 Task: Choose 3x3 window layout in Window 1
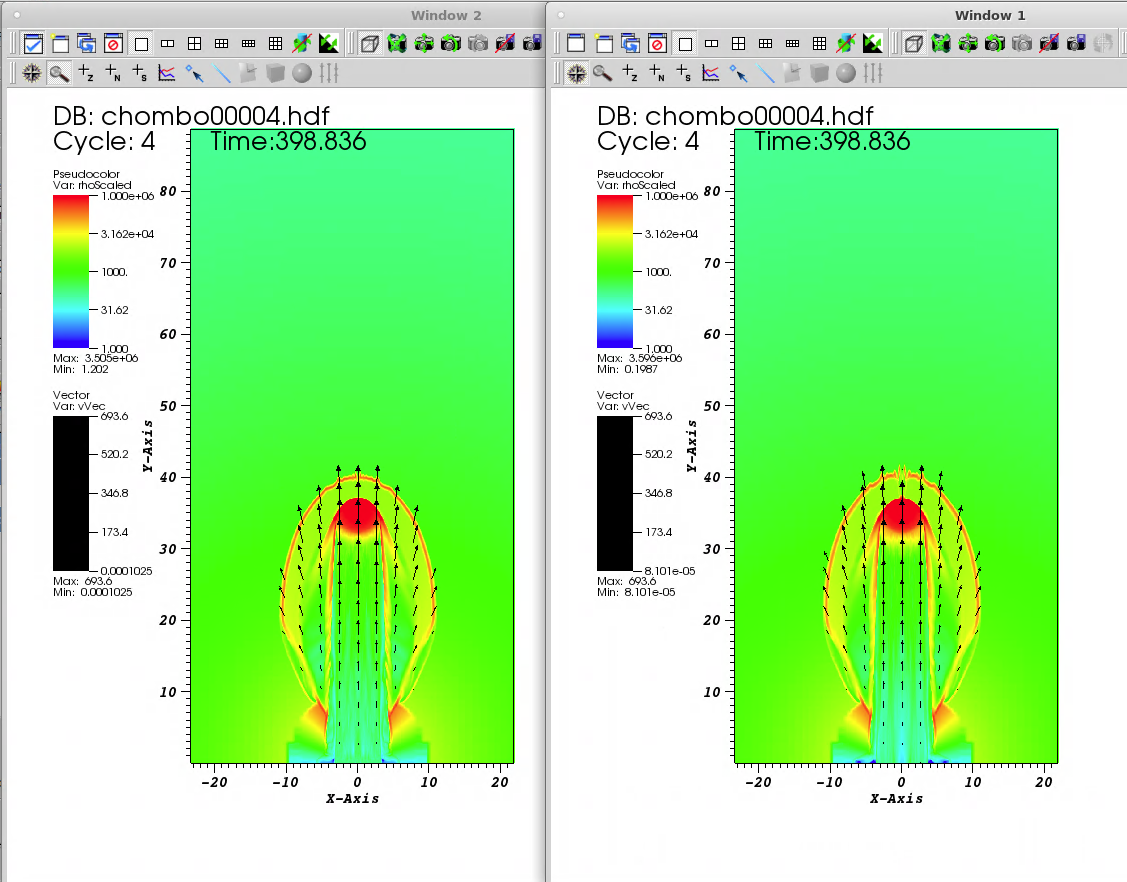pos(819,44)
